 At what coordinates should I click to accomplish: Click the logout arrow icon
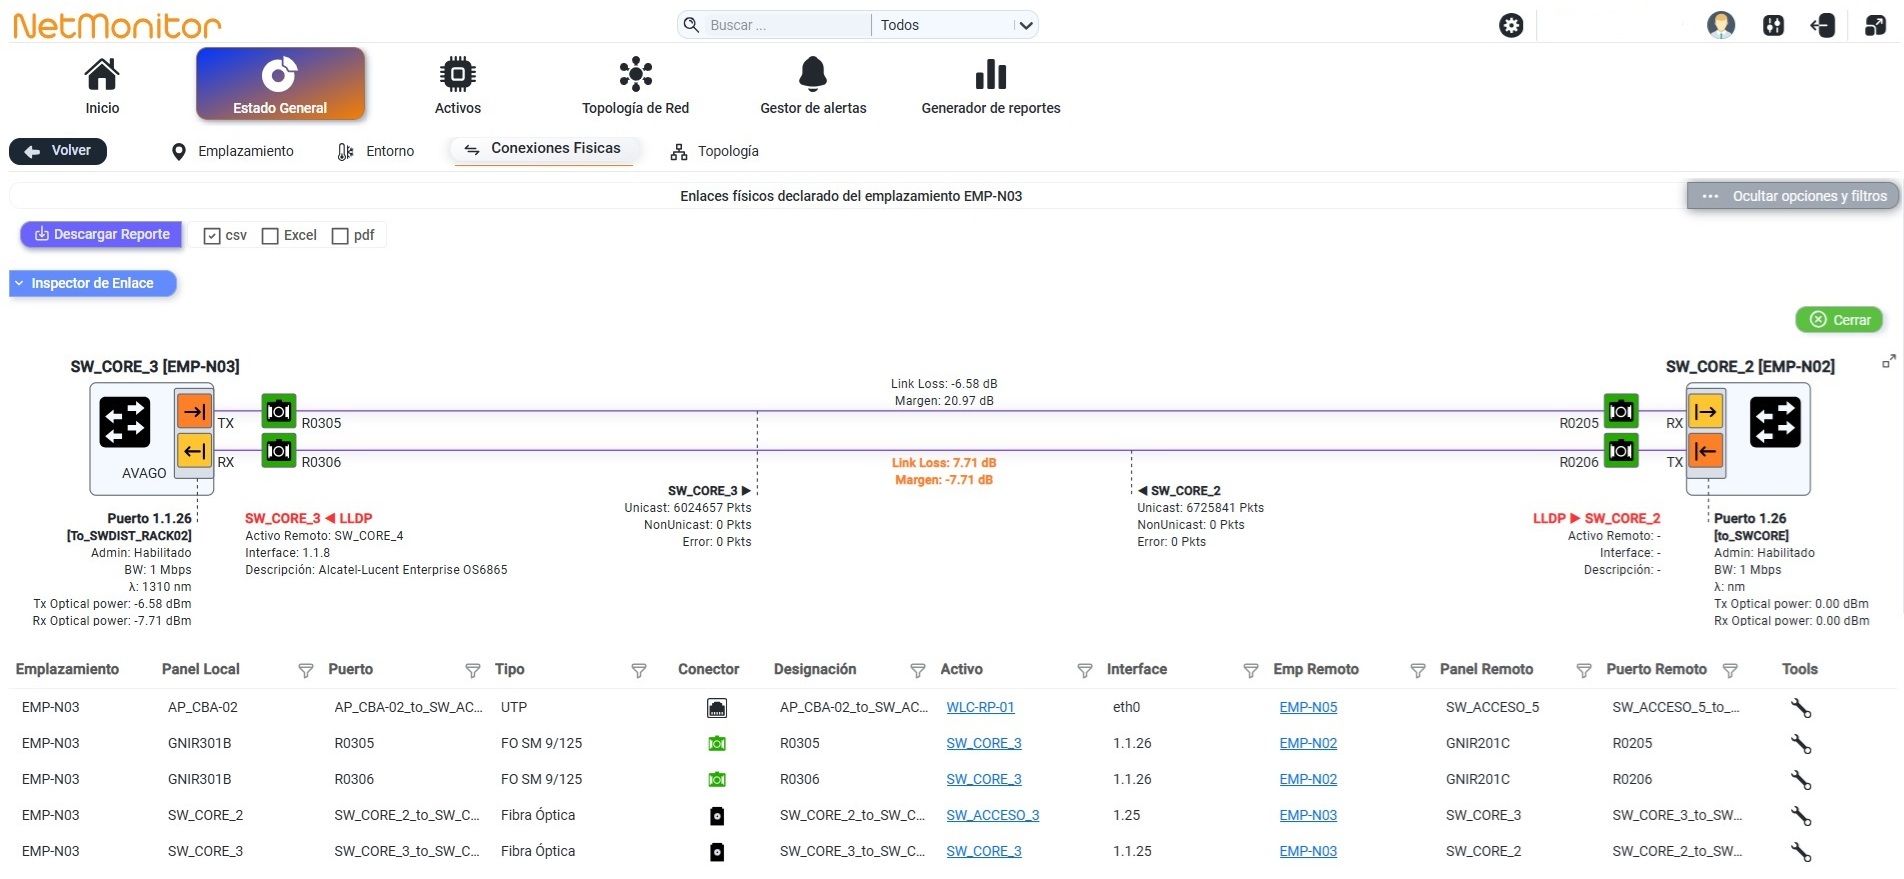coord(1822,25)
